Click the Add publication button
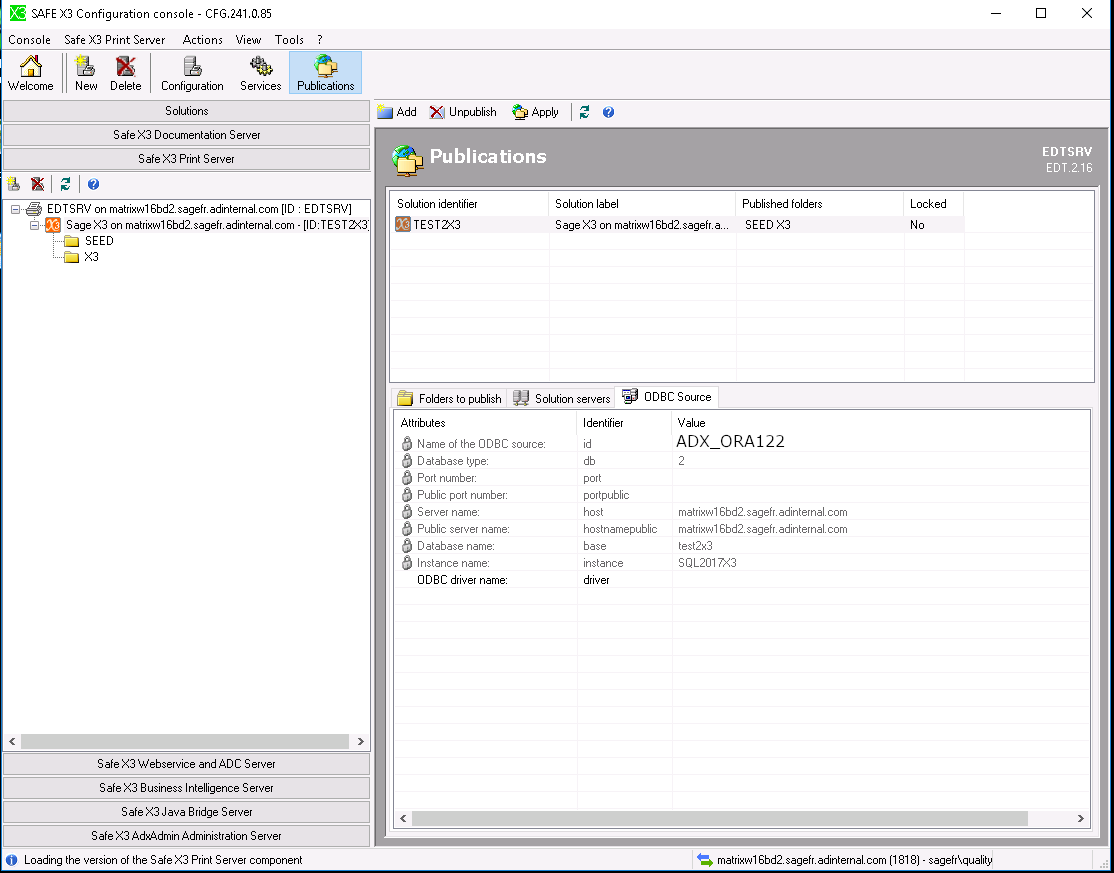This screenshot has width=1114, height=873. 397,112
